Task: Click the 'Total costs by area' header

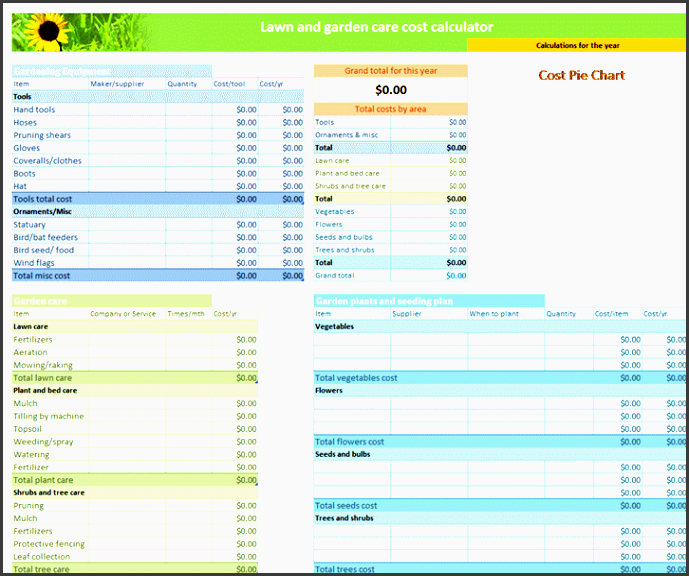Action: pos(390,108)
